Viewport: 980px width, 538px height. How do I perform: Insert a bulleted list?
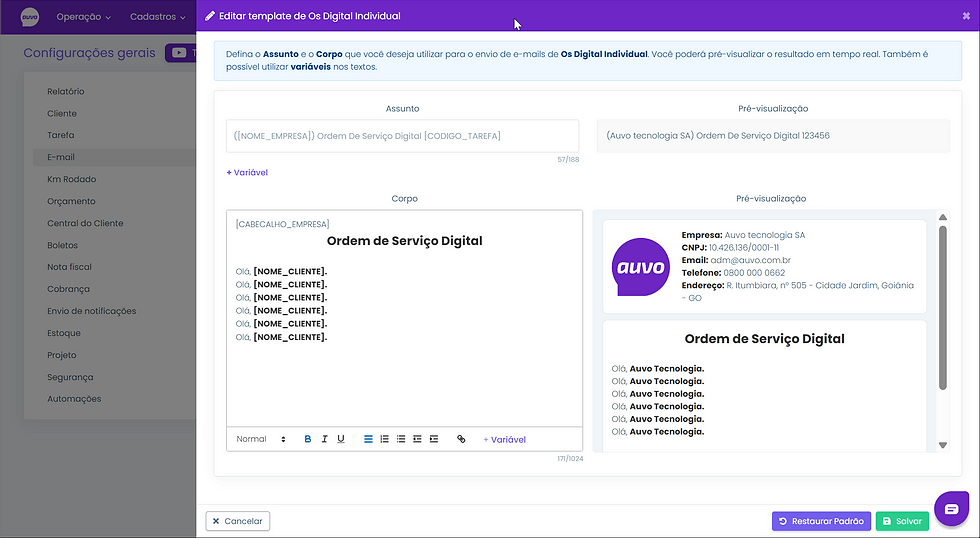pyautogui.click(x=401, y=439)
